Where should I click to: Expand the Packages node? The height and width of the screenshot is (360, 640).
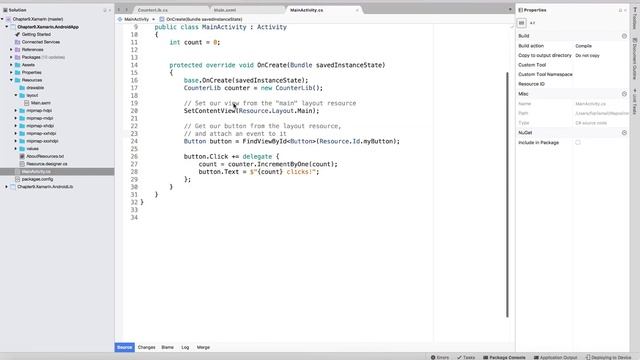11,57
